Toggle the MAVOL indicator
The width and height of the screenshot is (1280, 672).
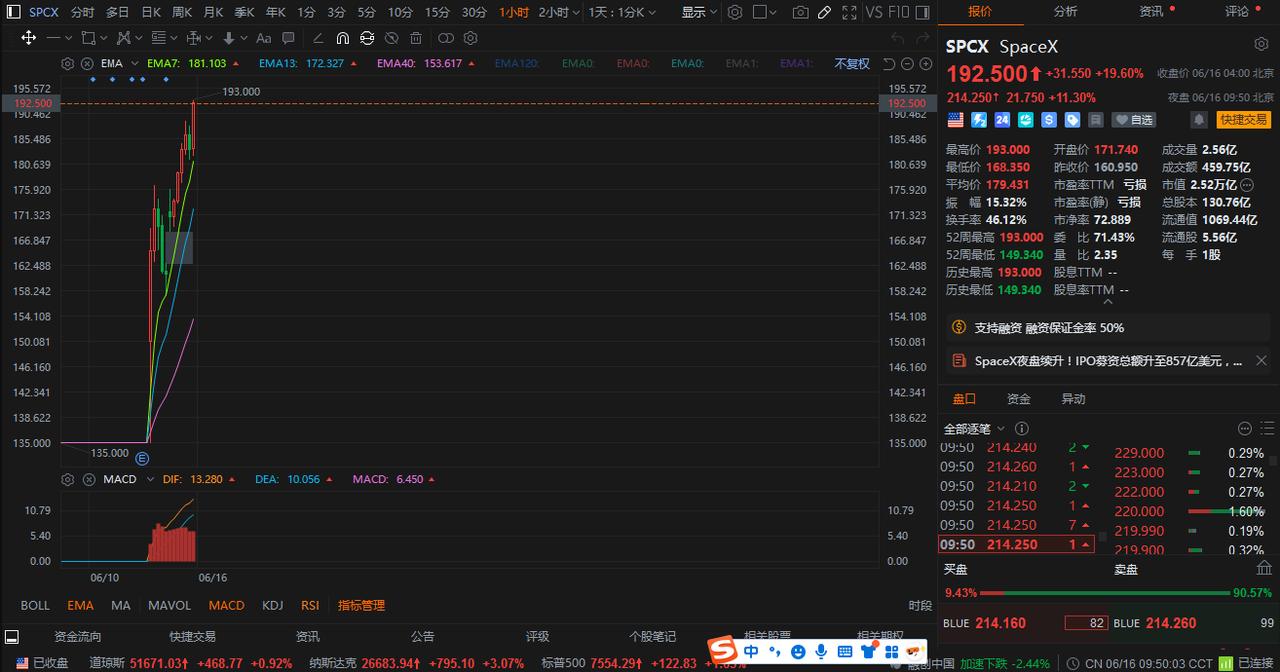[169, 605]
